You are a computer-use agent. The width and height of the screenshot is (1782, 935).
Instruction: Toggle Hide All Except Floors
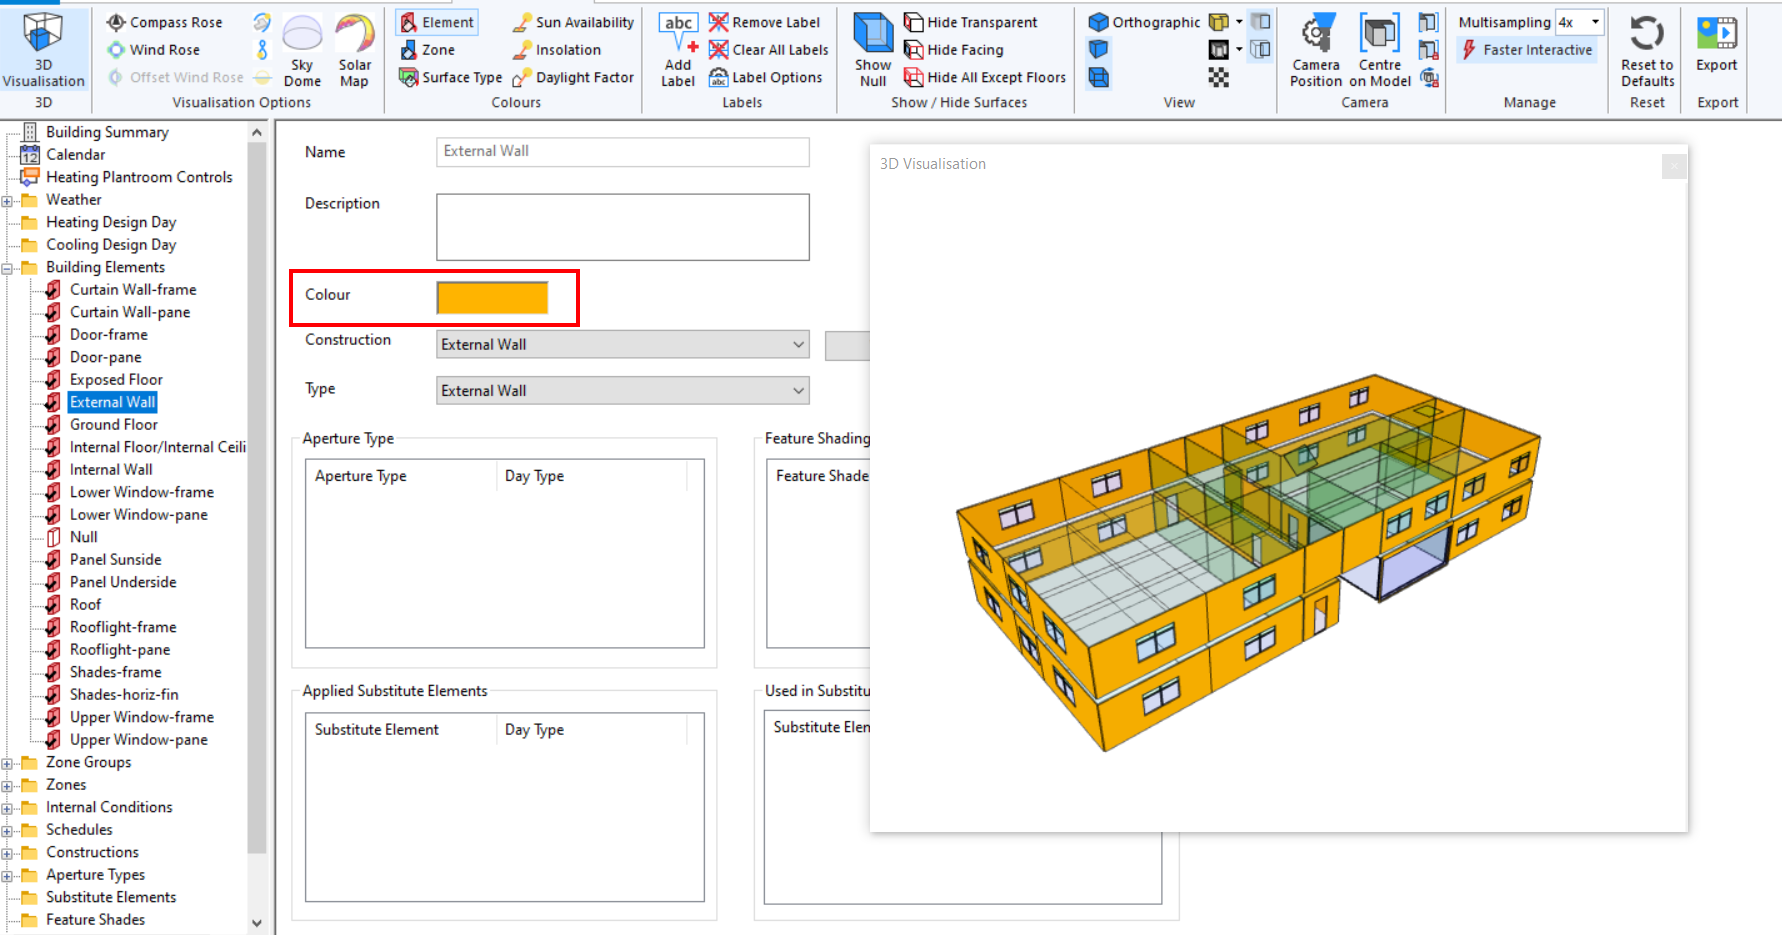pos(985,77)
